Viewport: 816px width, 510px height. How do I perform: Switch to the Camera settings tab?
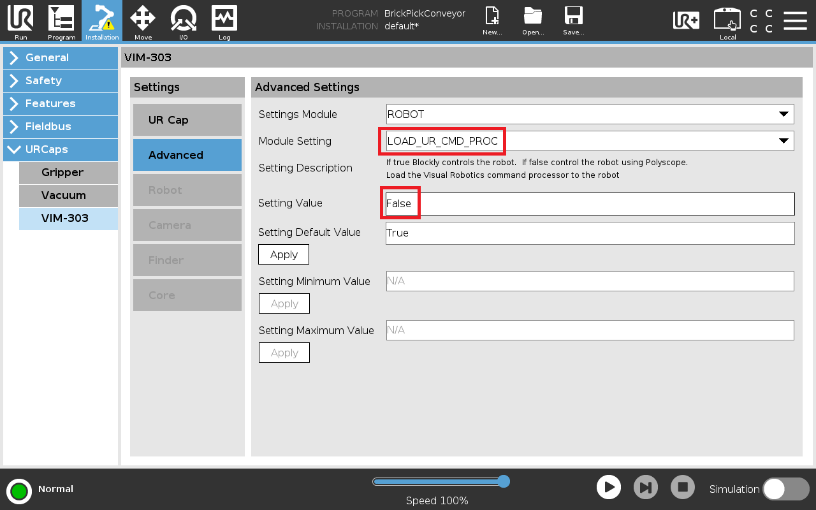coord(187,225)
